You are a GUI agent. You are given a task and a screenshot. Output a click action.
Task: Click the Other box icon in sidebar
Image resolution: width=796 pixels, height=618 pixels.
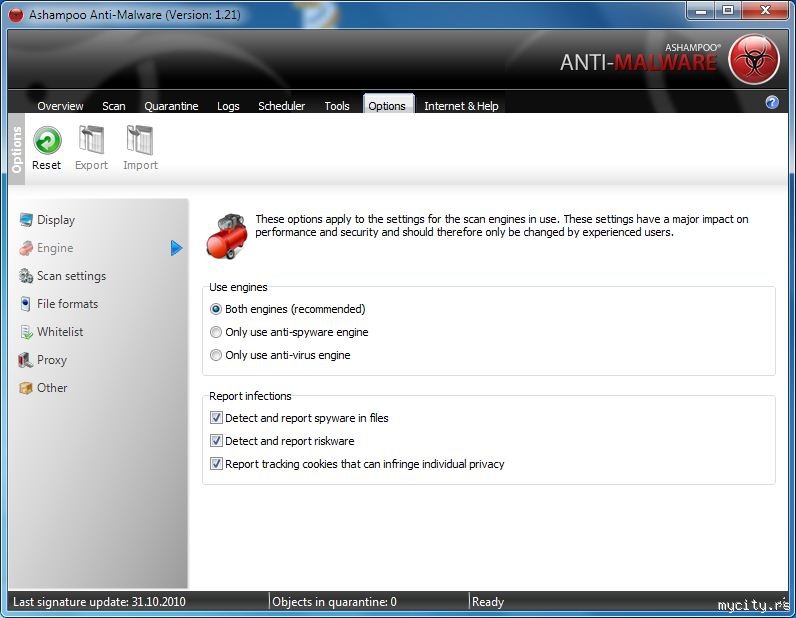[x=26, y=388]
